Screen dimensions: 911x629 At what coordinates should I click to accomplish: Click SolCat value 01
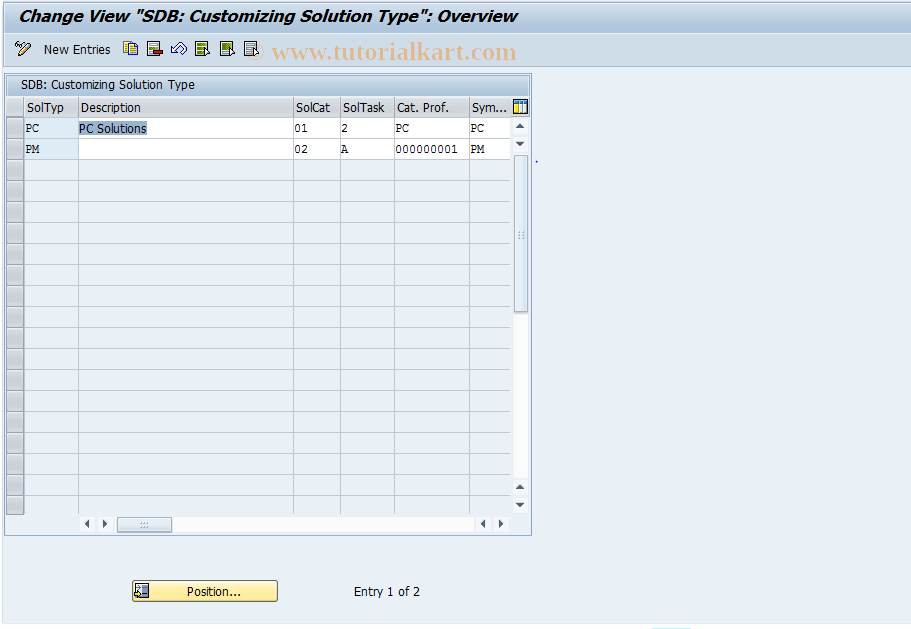[317, 128]
